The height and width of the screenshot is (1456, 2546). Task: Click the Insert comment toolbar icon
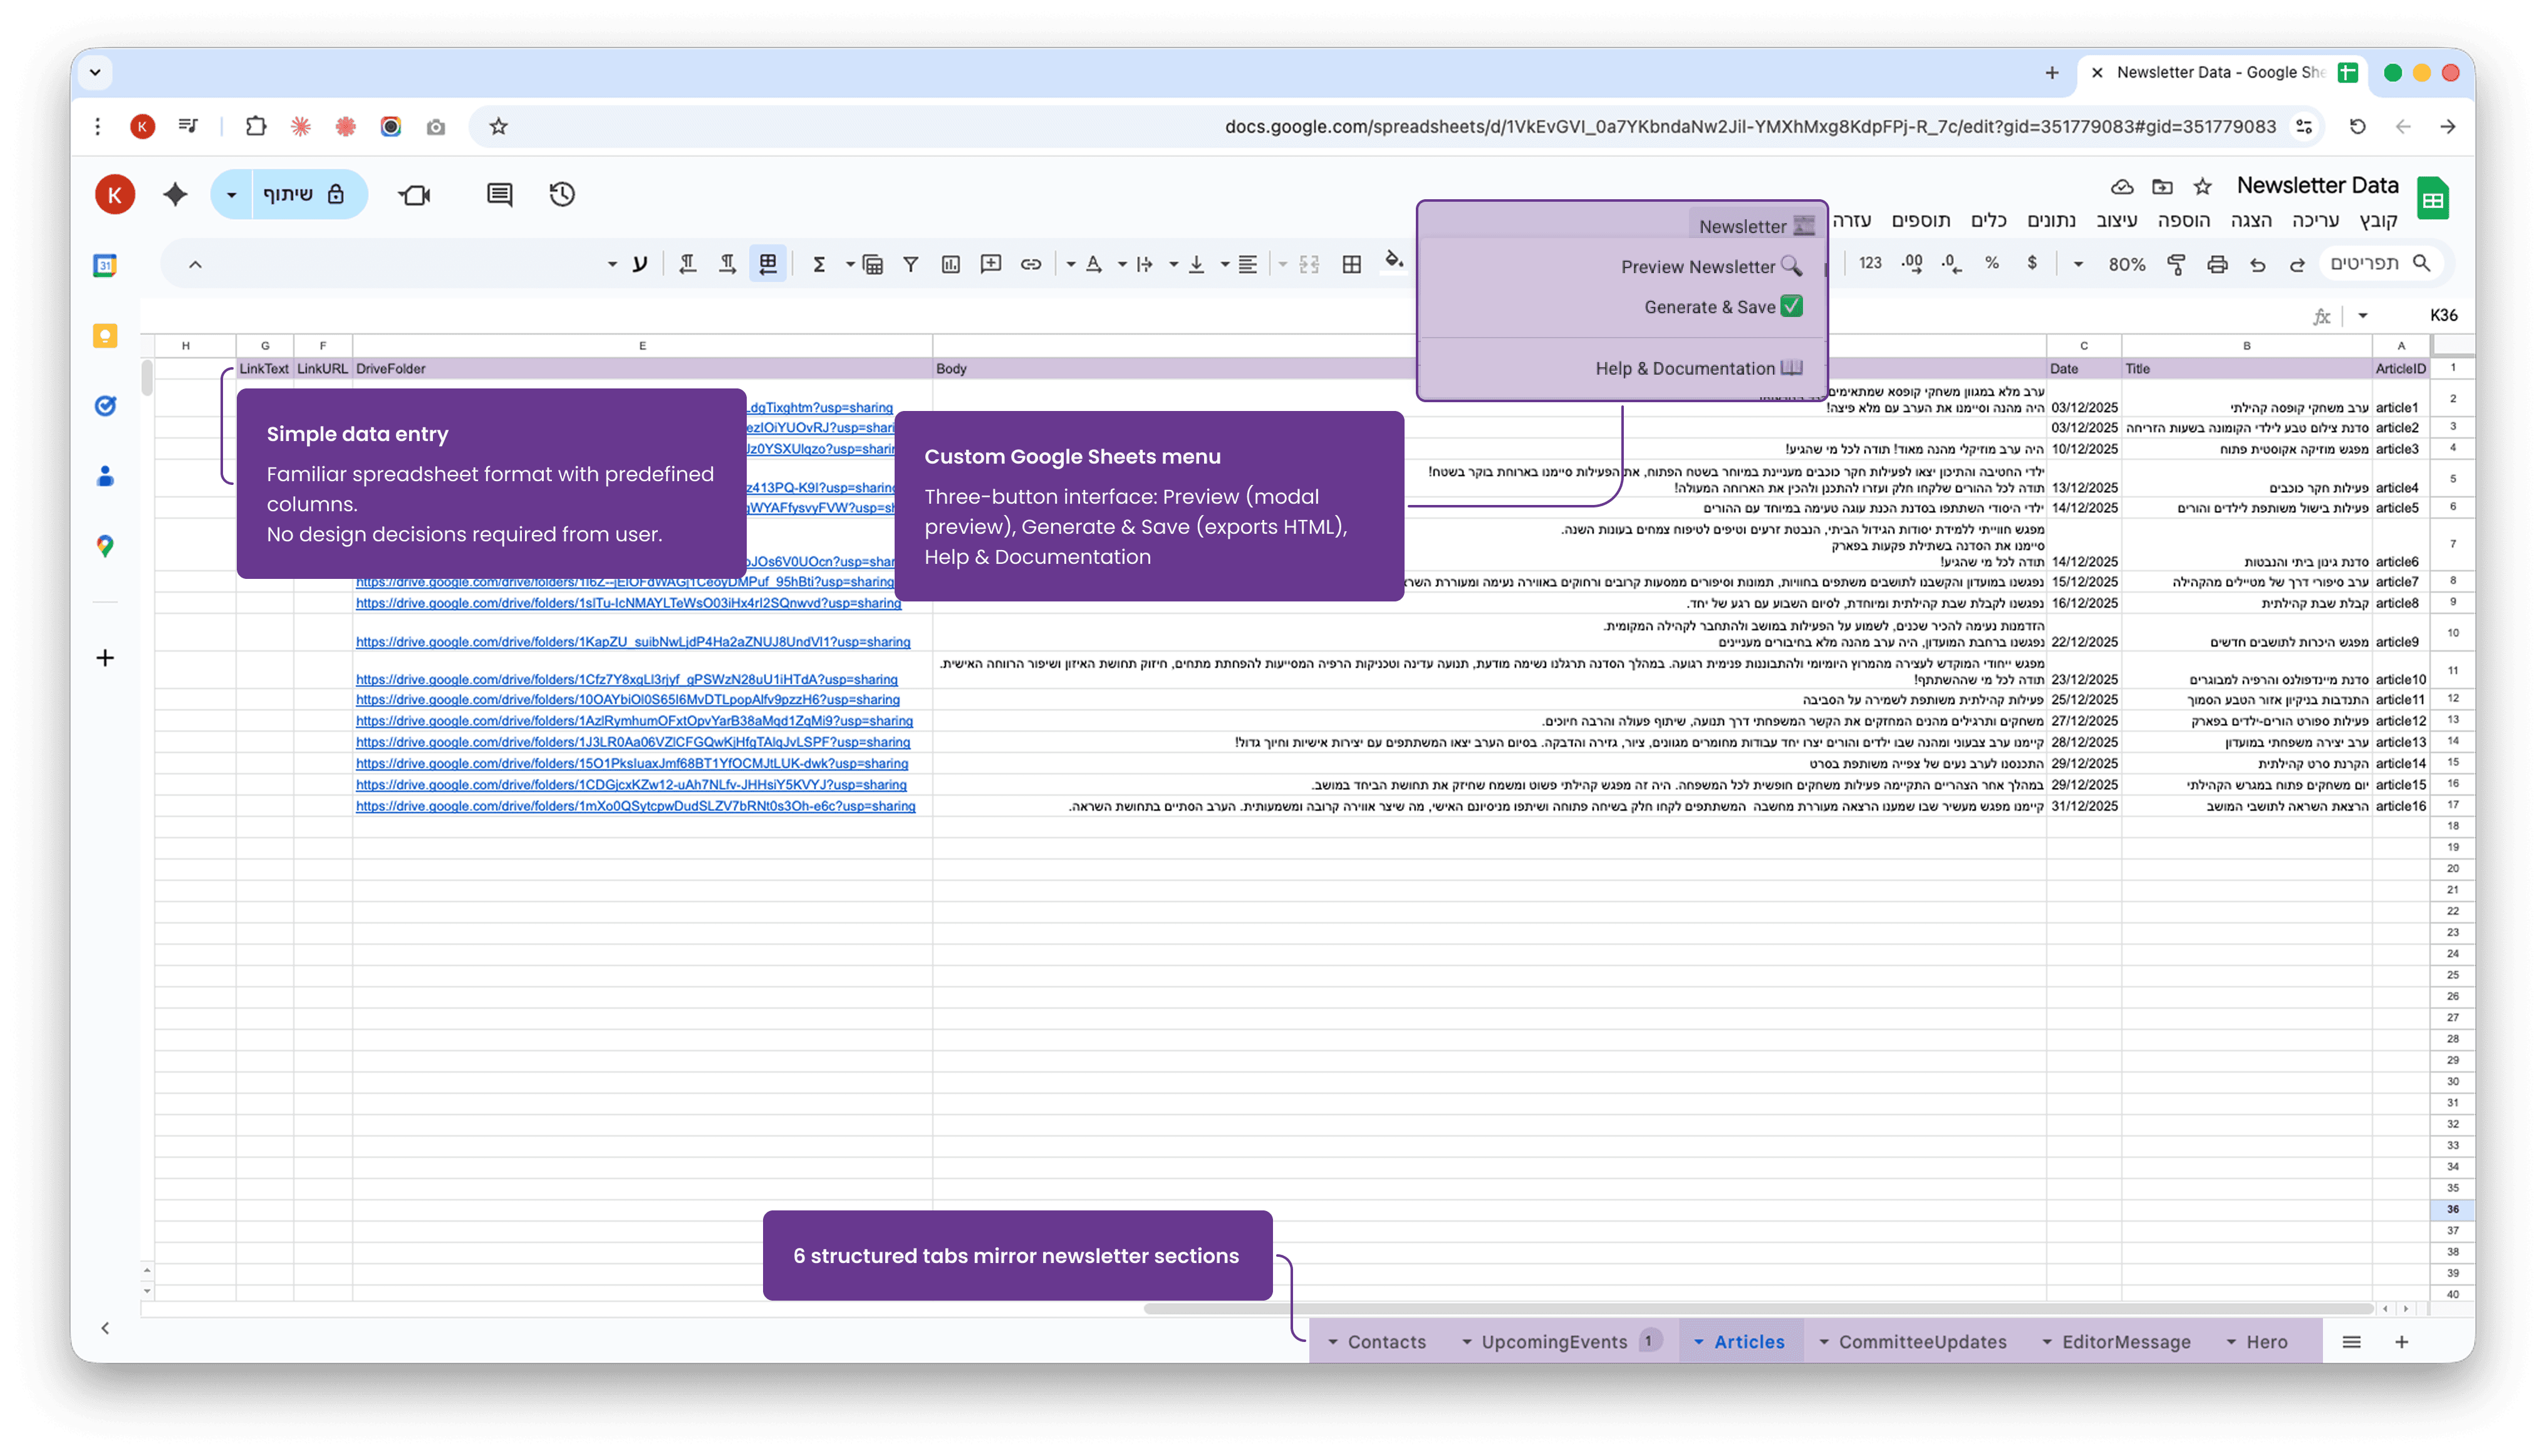(x=991, y=264)
